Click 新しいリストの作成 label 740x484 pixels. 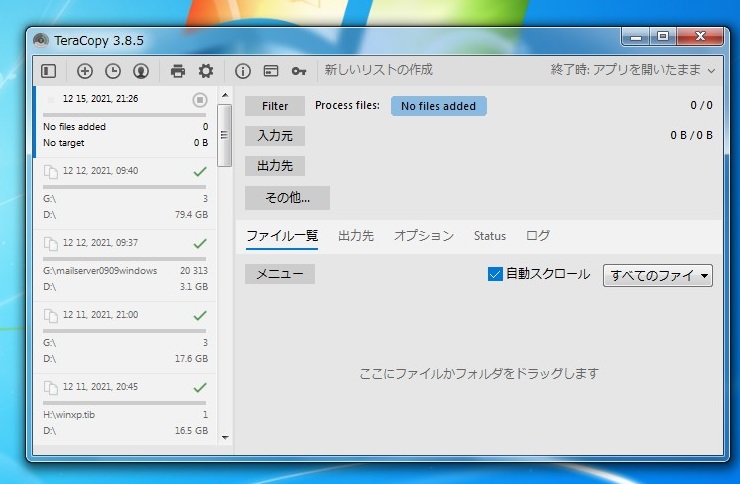tap(378, 70)
